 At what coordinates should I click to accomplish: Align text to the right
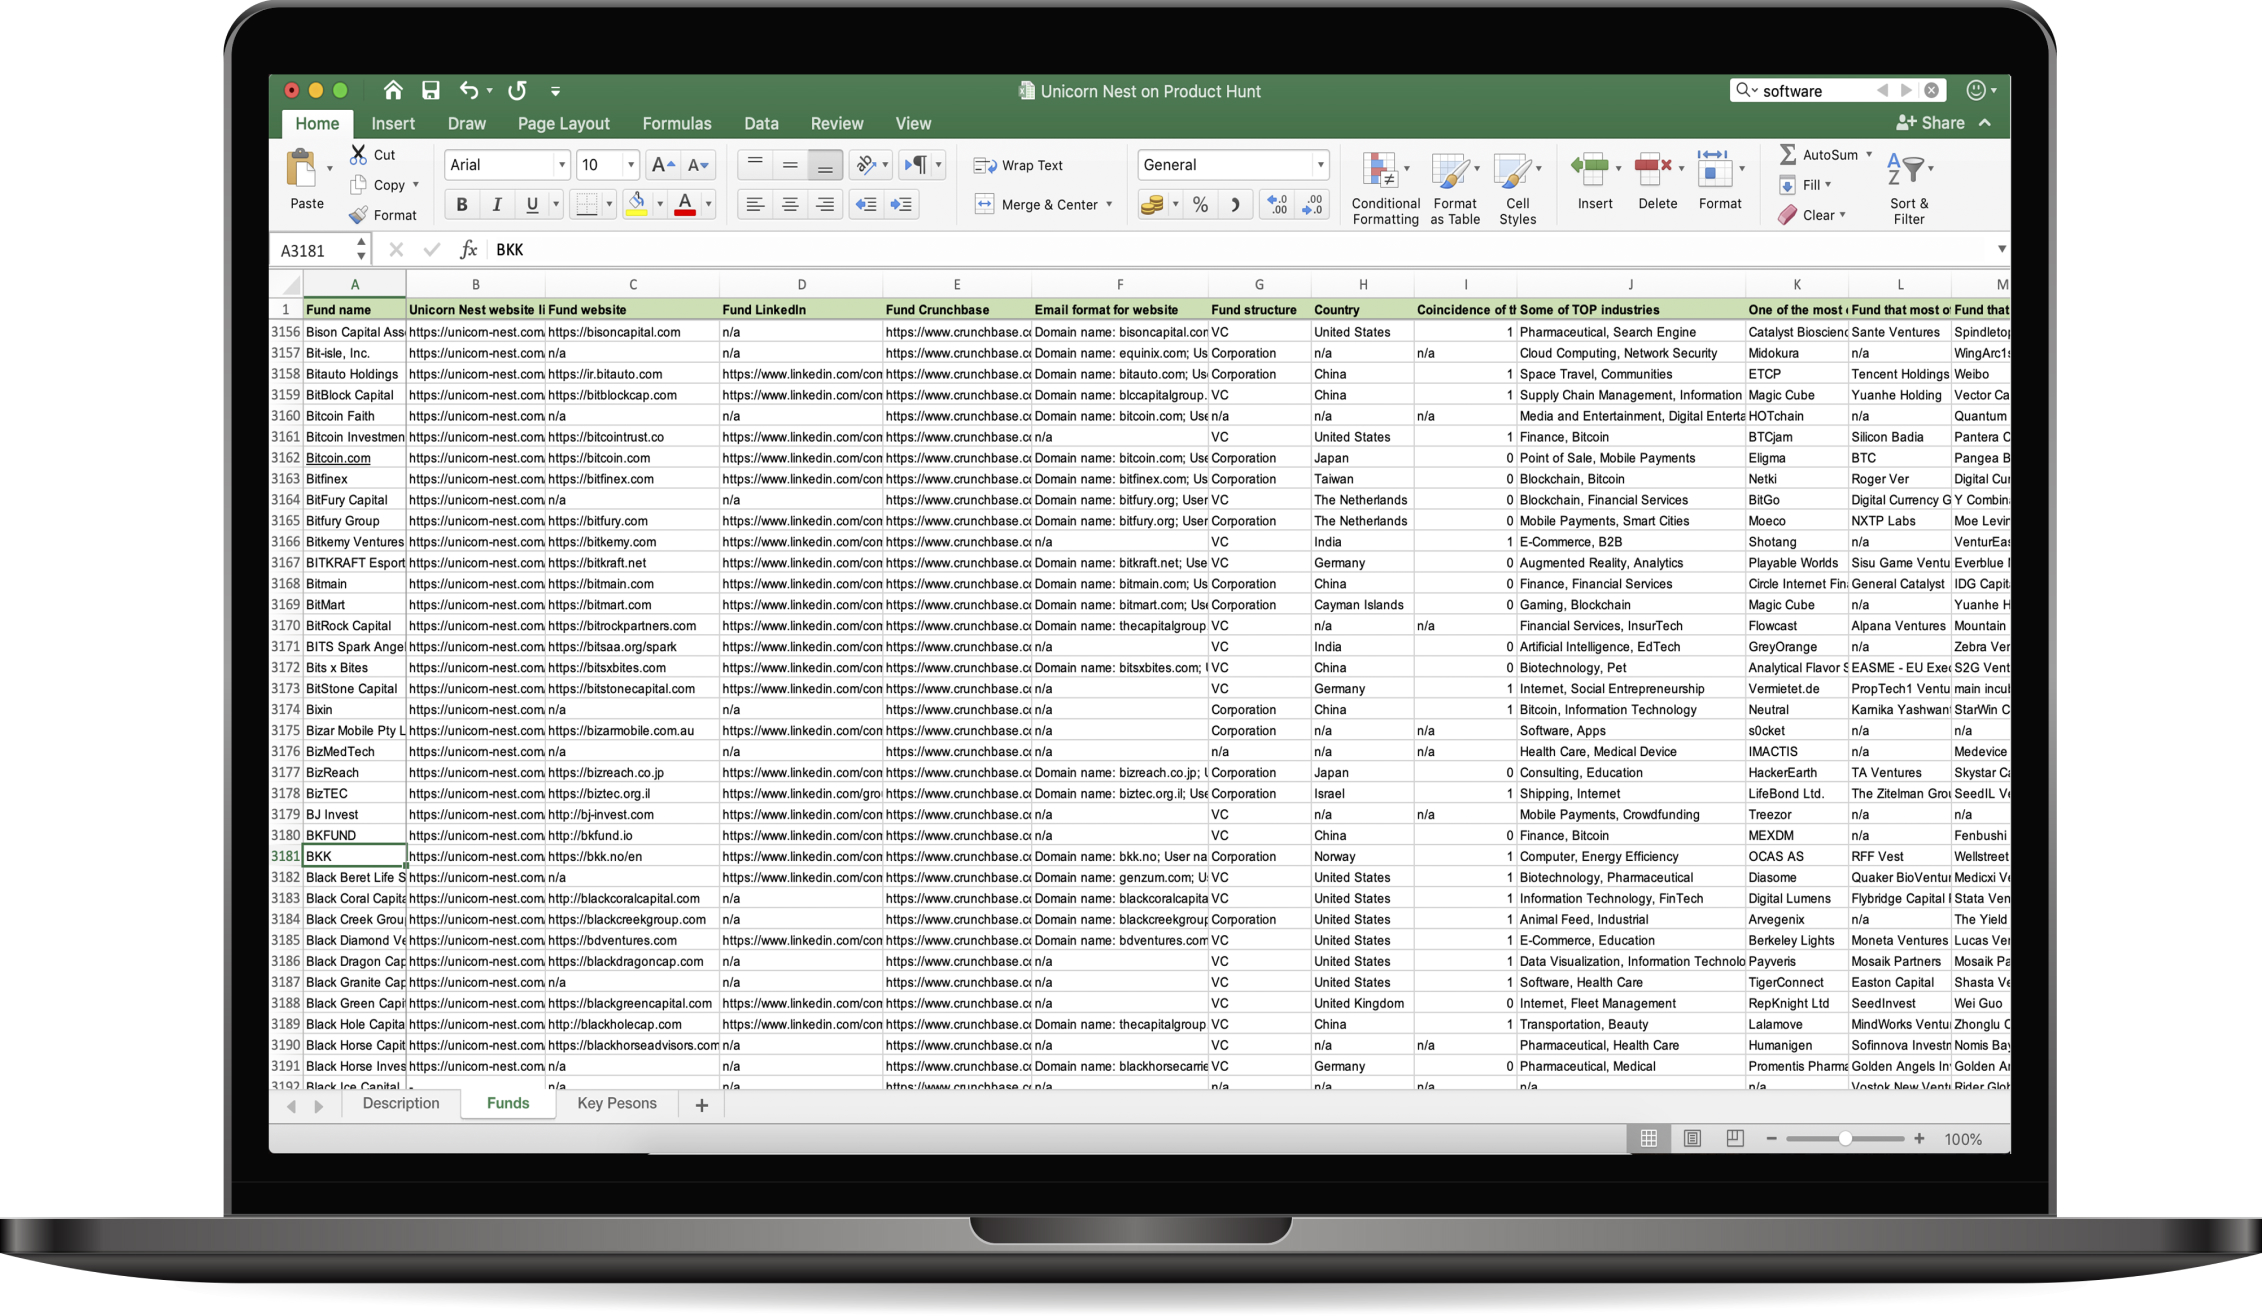tap(825, 205)
